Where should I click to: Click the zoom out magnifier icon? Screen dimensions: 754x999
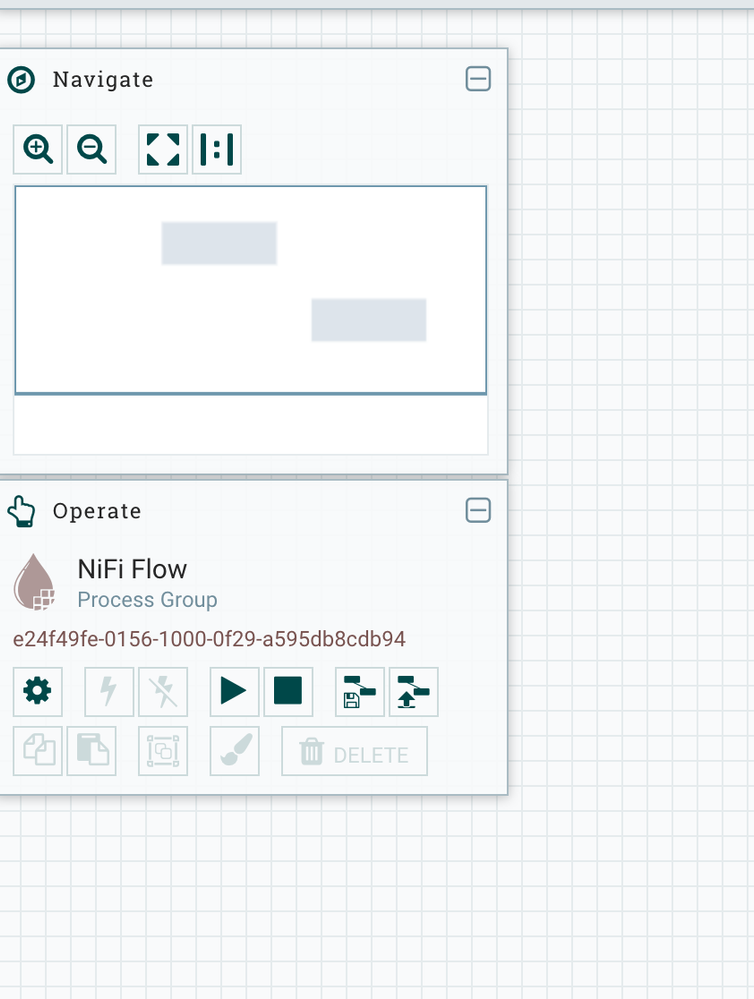(91, 150)
